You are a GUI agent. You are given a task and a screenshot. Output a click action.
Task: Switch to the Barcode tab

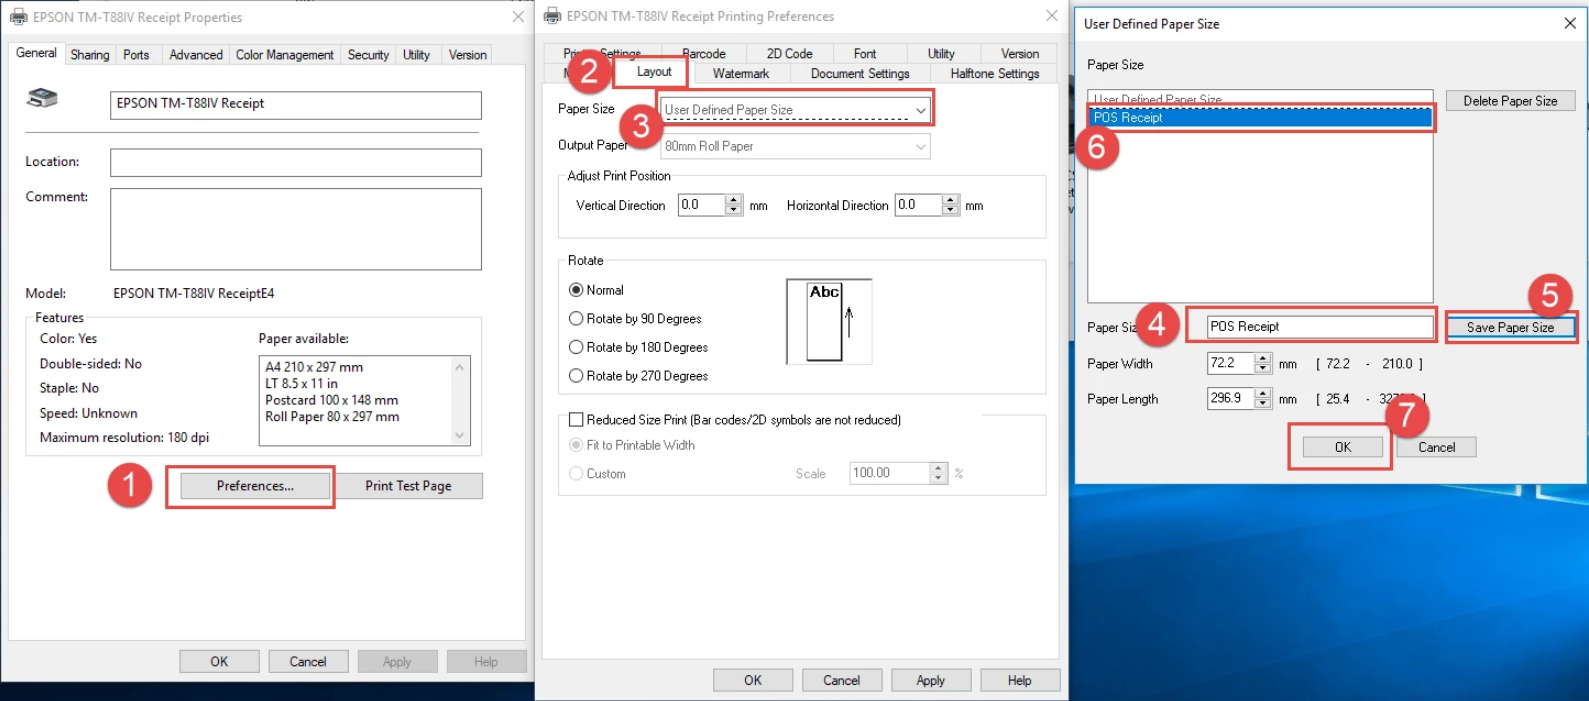(704, 54)
